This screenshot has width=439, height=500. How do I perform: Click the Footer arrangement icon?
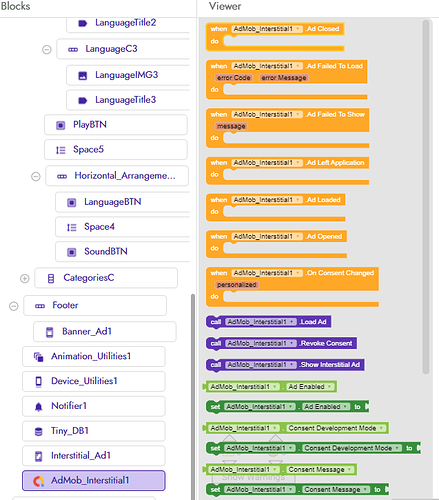[x=40, y=306]
